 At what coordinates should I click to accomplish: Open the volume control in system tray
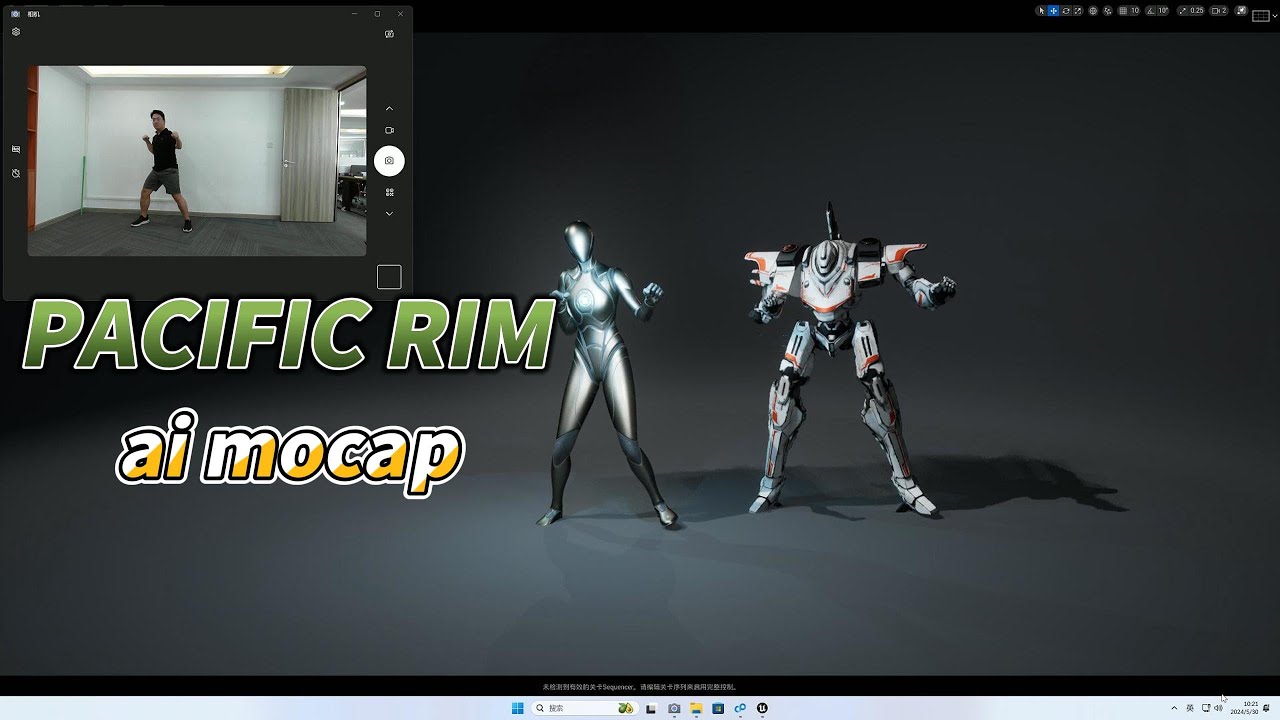[x=1218, y=708]
